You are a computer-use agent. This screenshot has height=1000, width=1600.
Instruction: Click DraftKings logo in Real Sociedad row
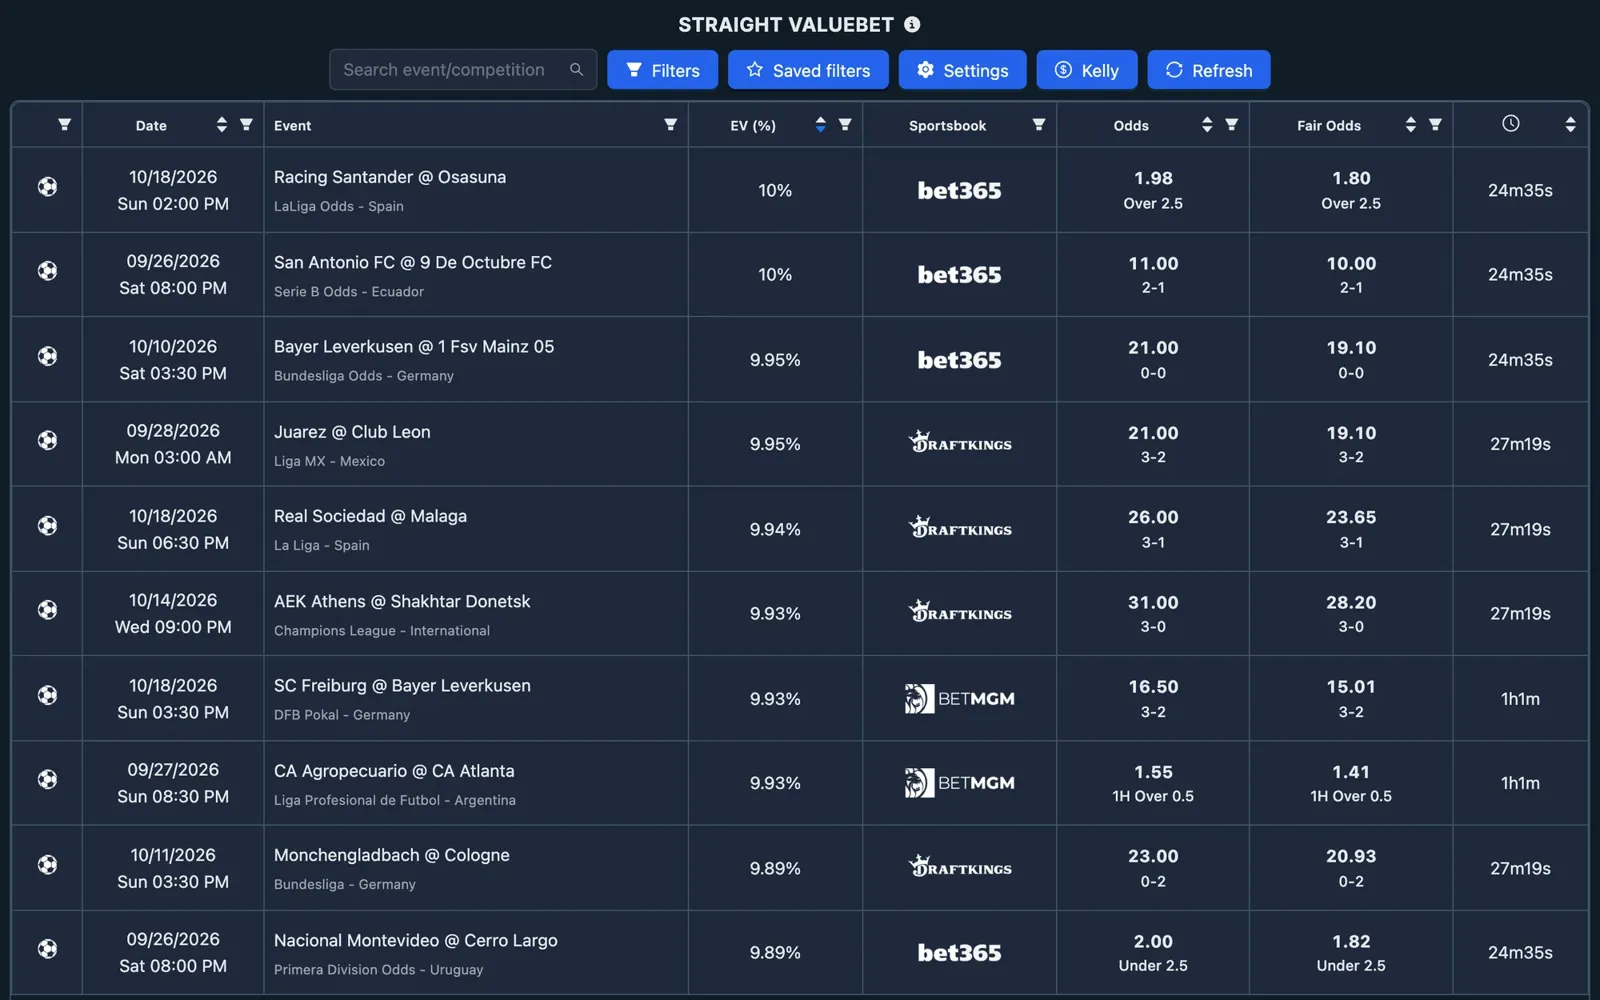pyautogui.click(x=959, y=527)
